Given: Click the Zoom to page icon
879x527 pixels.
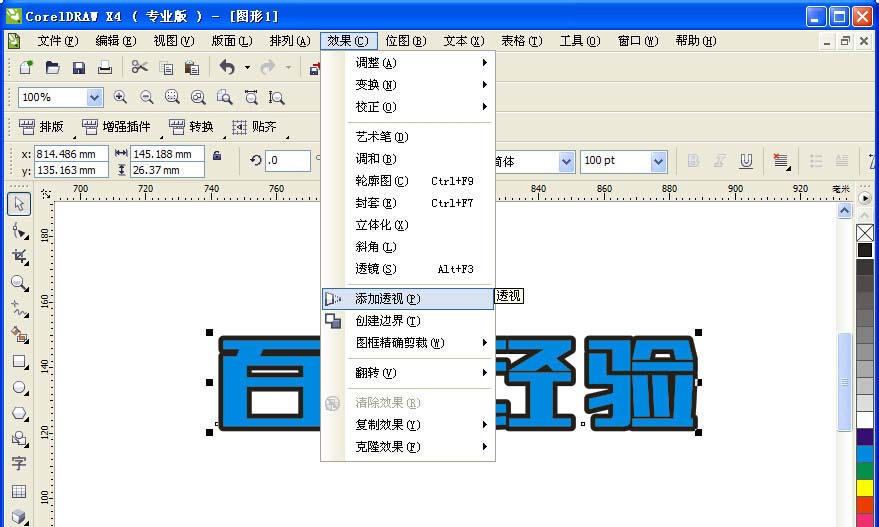Looking at the screenshot, I should [224, 98].
